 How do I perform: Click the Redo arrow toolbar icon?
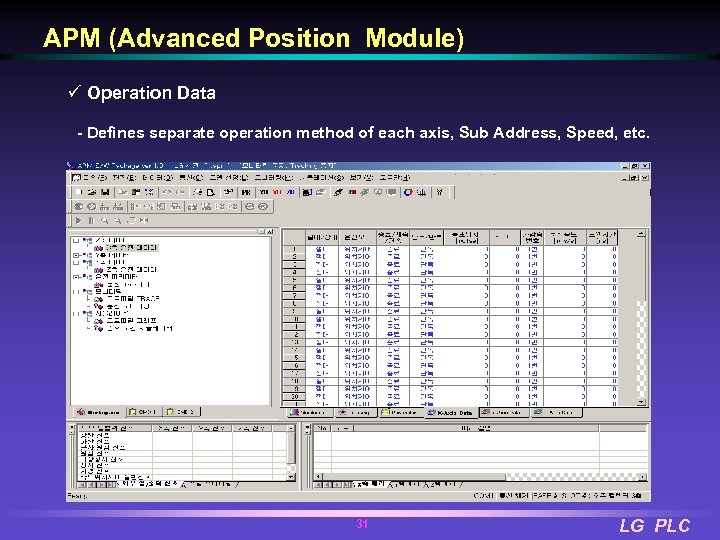[180, 192]
